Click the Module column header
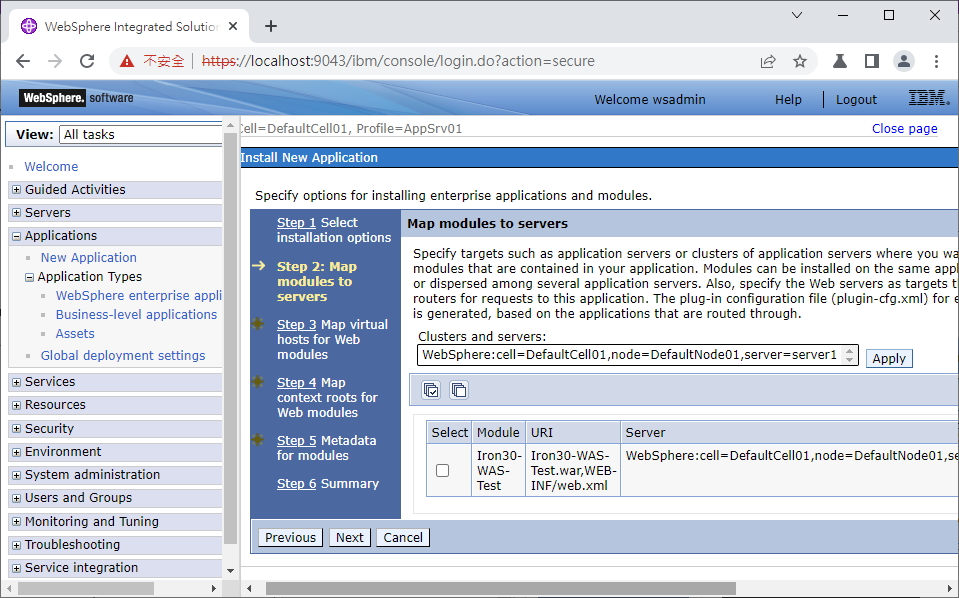The width and height of the screenshot is (959, 598). point(498,432)
